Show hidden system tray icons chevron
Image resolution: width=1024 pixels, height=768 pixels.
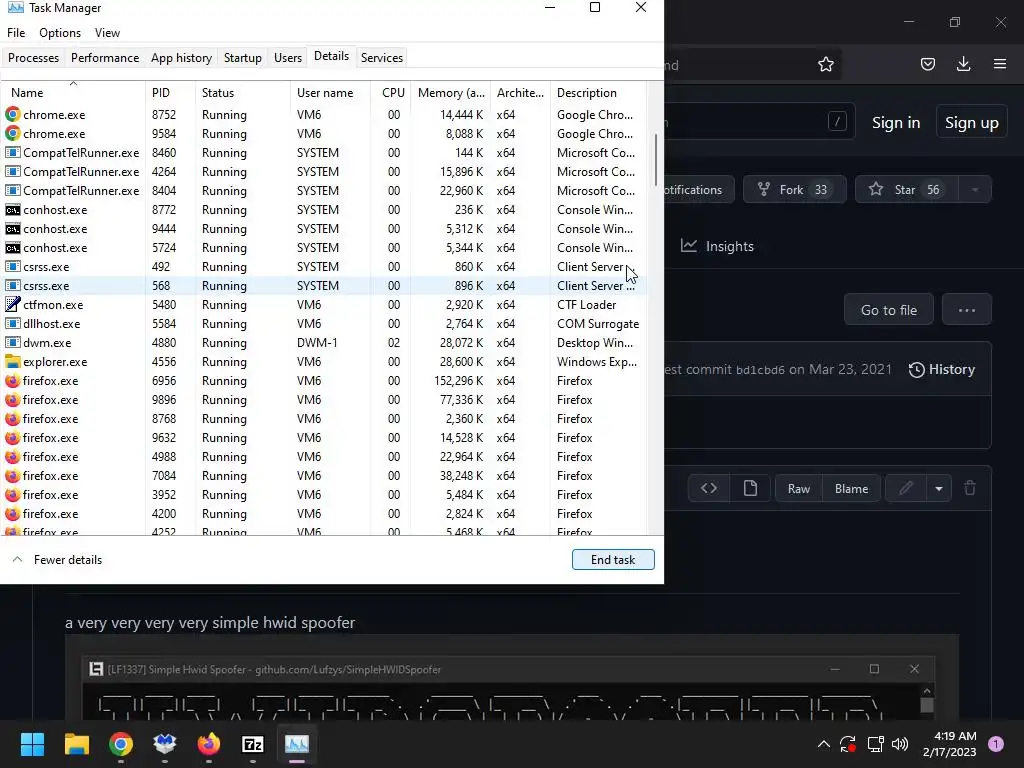(x=824, y=744)
